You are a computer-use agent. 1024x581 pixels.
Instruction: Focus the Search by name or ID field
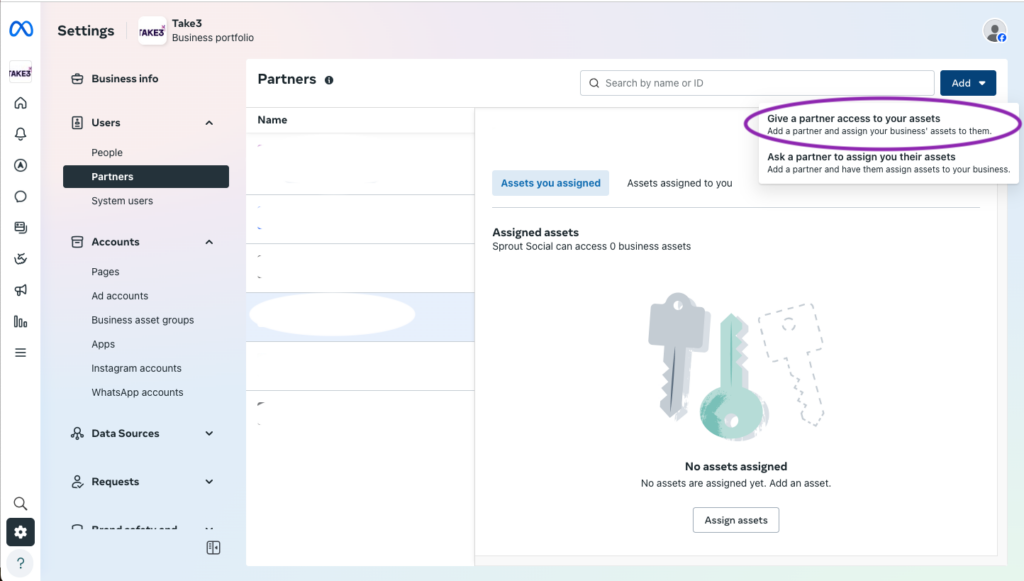point(757,83)
